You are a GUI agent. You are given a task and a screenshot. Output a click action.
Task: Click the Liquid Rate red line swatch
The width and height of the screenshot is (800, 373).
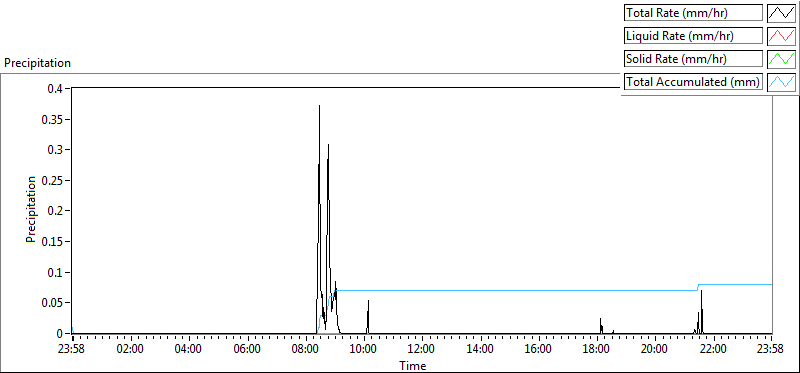(x=782, y=36)
